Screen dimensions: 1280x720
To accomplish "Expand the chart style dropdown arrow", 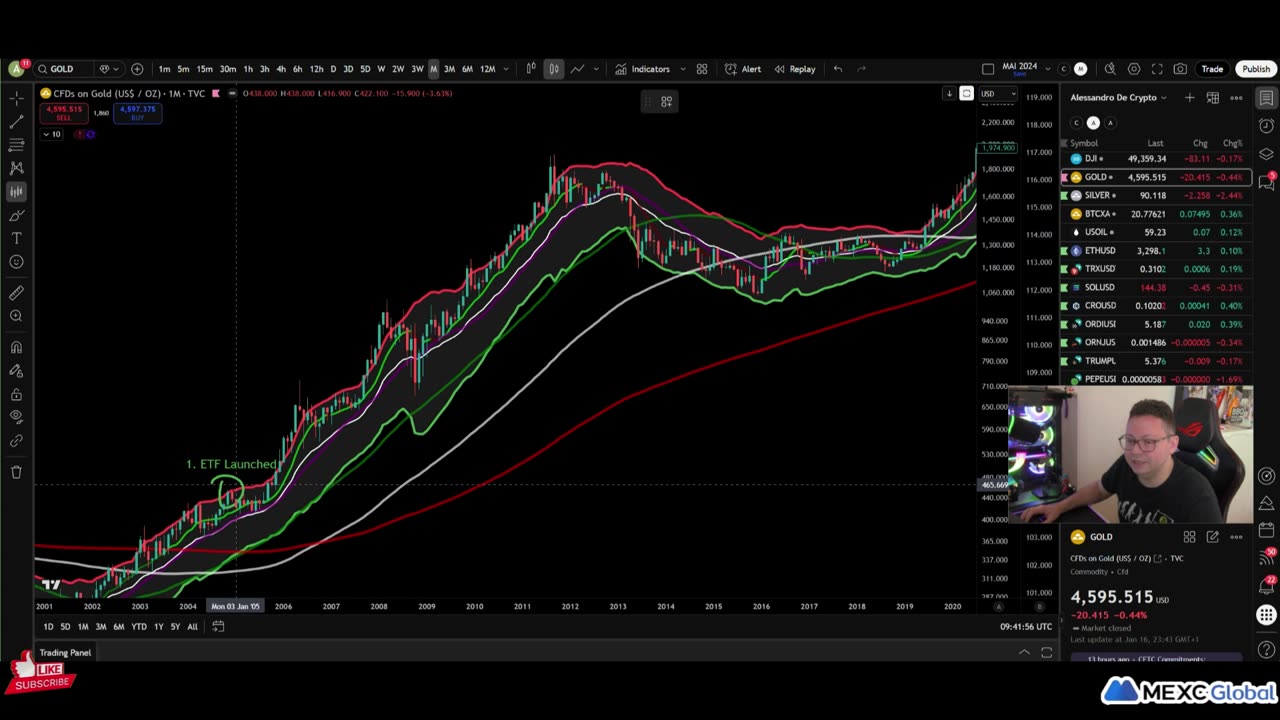I will click(596, 69).
